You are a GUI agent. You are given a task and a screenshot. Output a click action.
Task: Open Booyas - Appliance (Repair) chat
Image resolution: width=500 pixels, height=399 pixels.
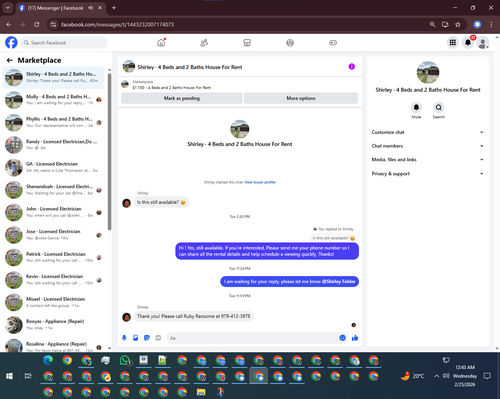coord(53,325)
